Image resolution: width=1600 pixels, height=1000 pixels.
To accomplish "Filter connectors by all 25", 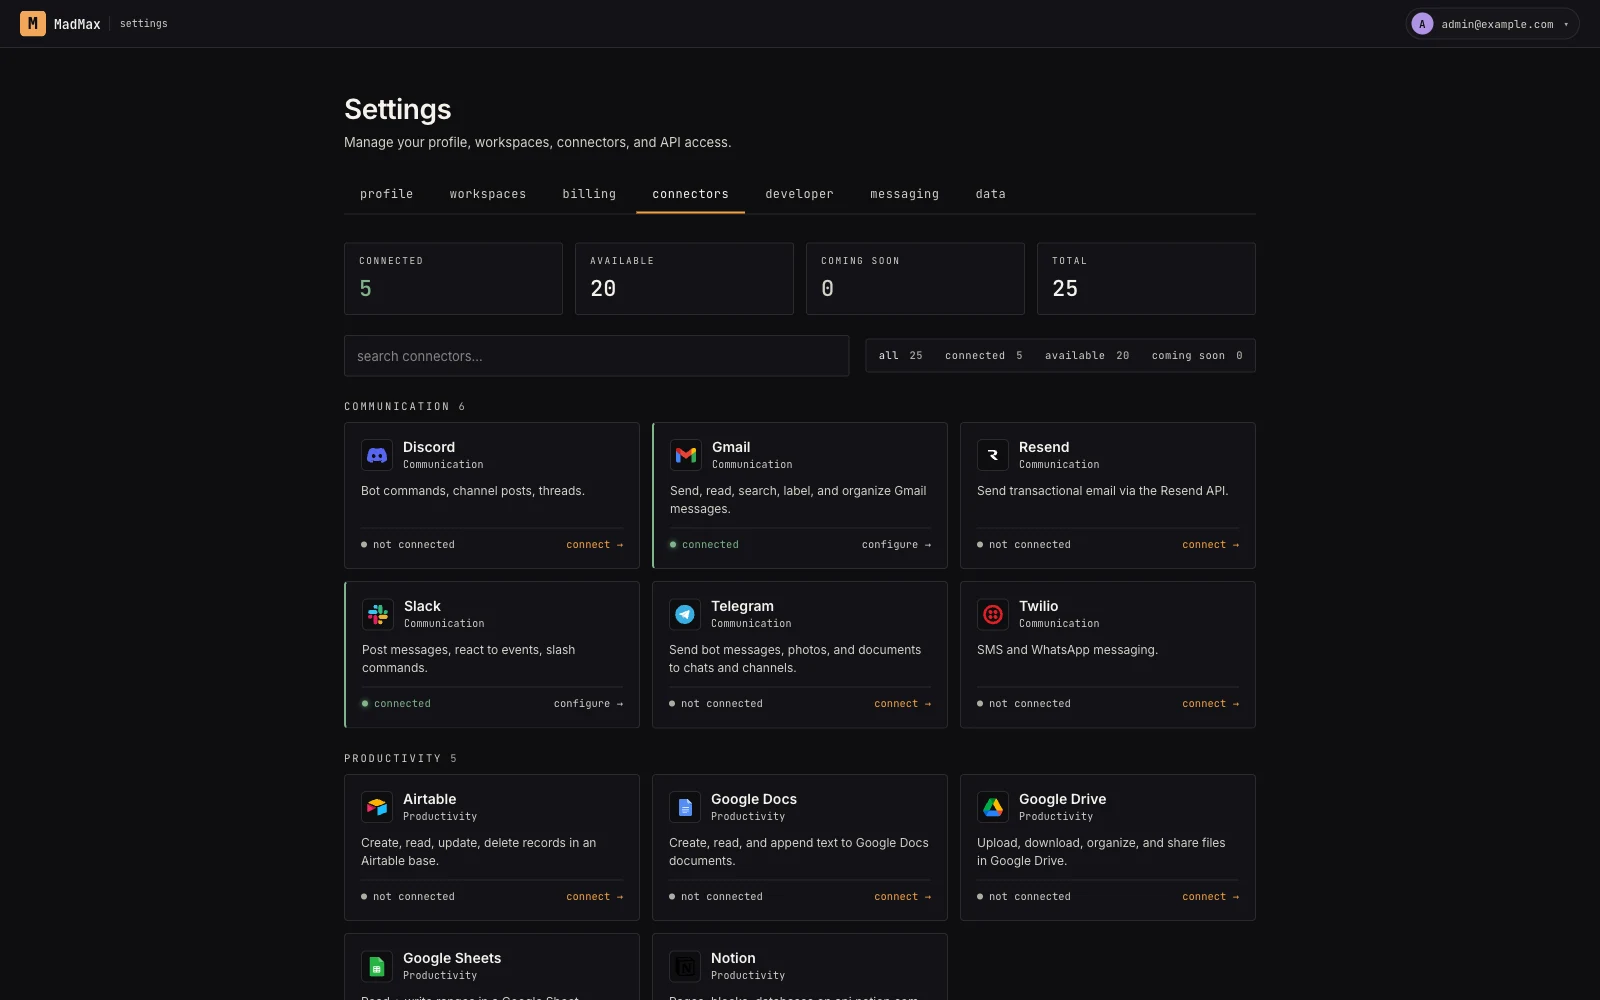I will pos(900,356).
